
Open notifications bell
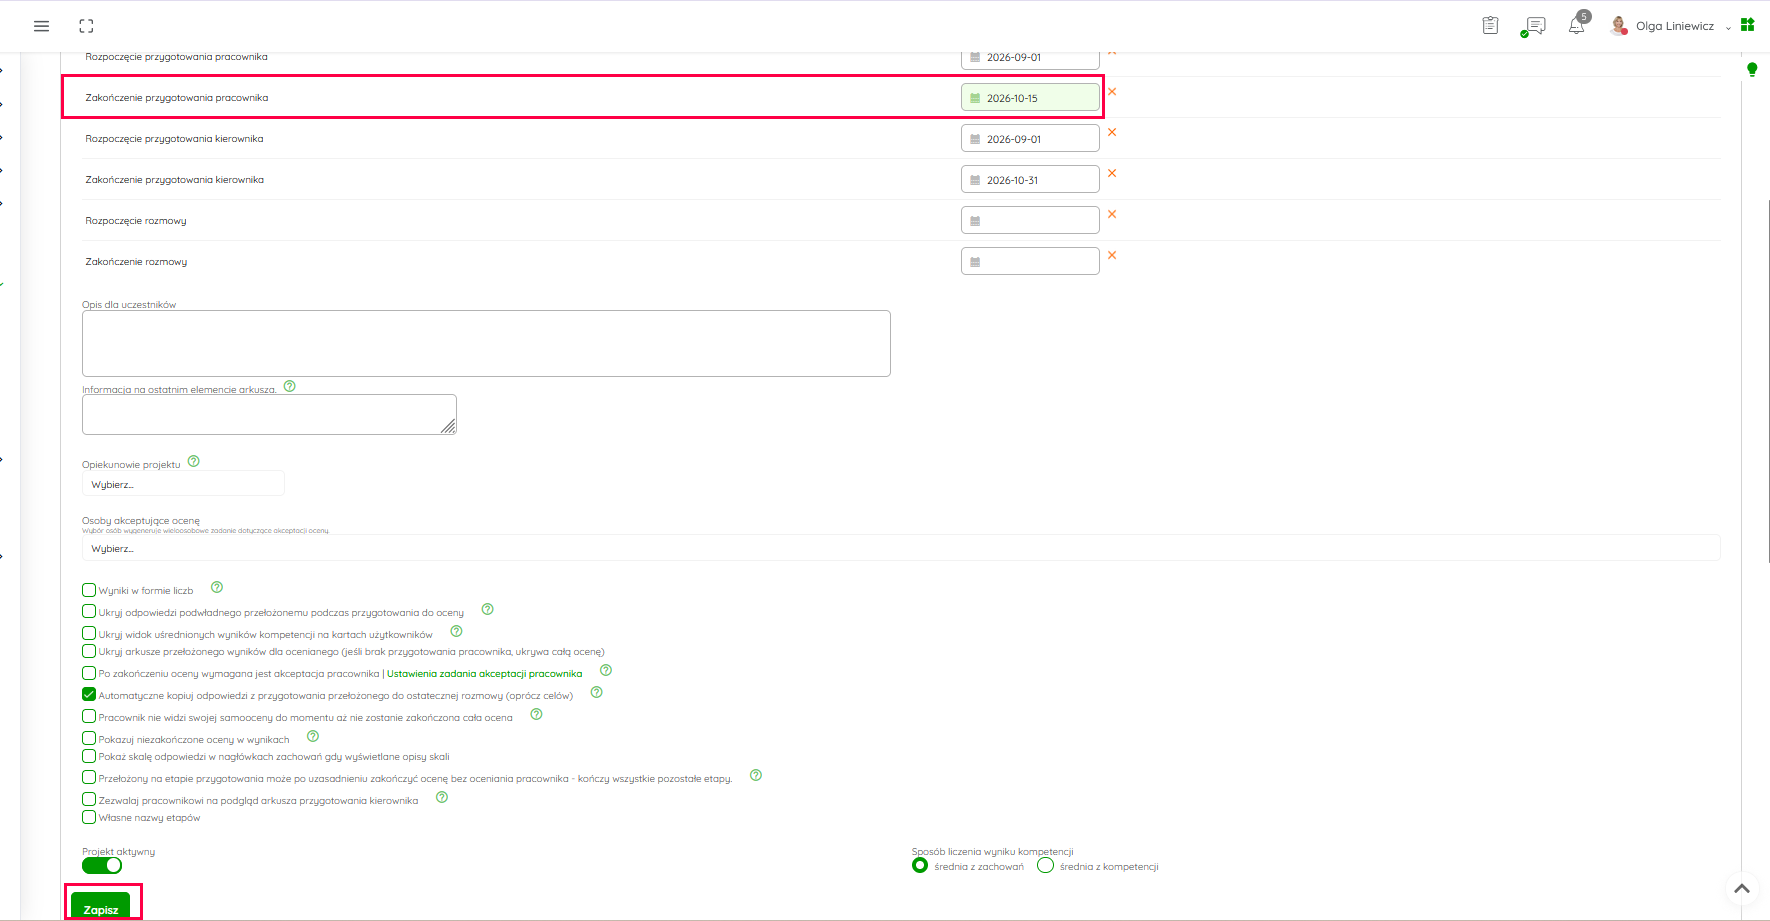(1577, 26)
